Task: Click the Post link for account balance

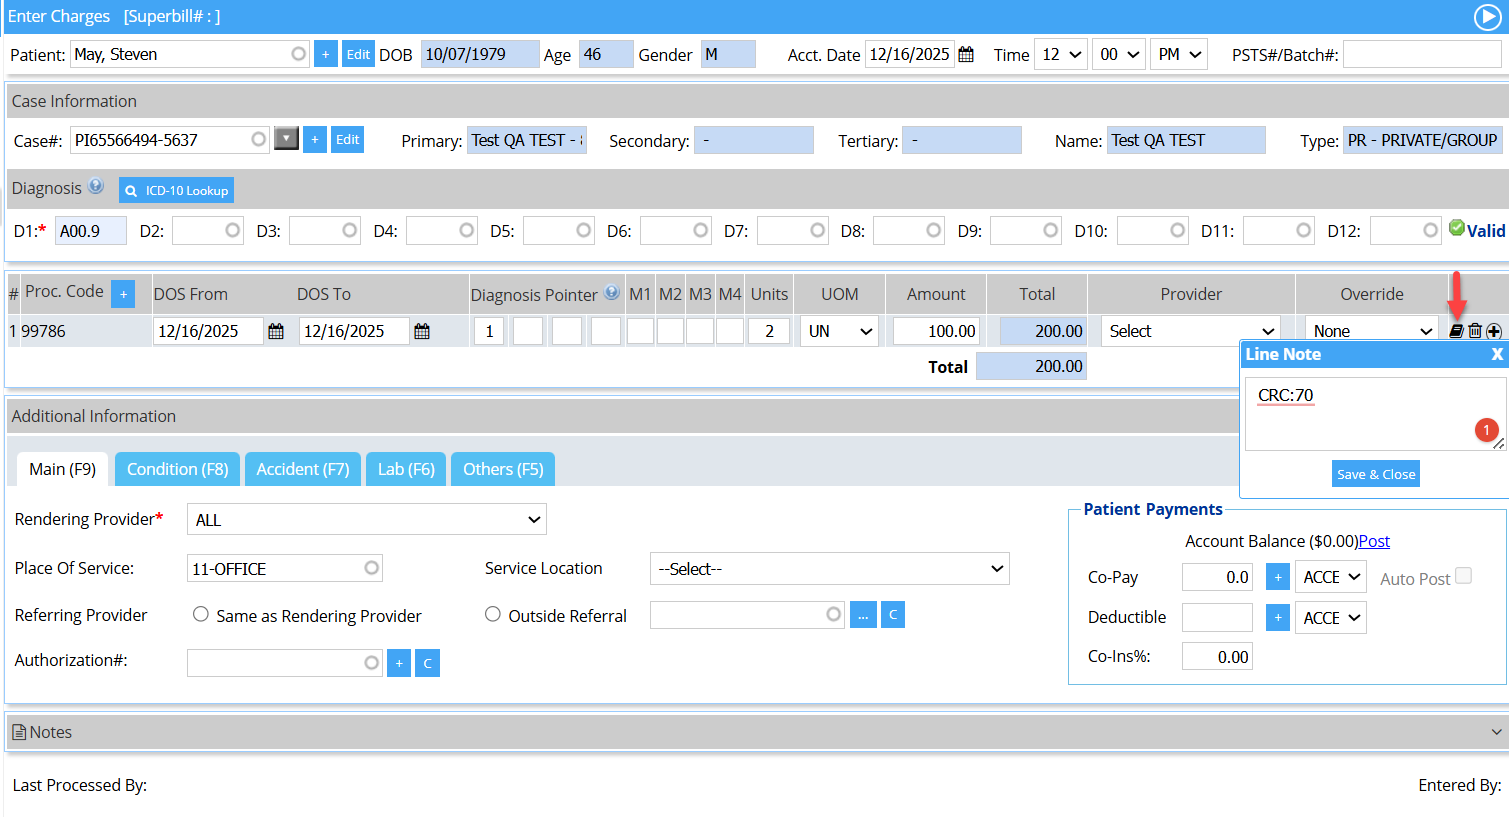Action: click(1374, 541)
